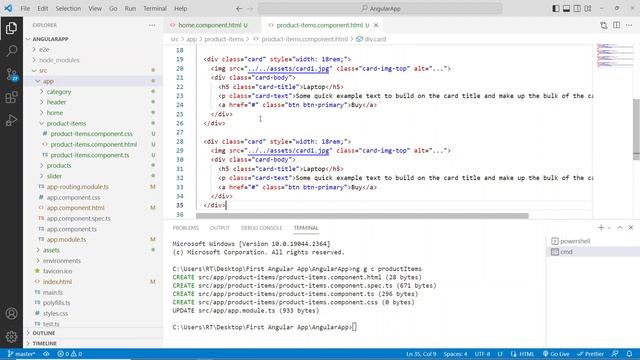
Task: Open Source Control view icon
Action: (x=11, y=74)
